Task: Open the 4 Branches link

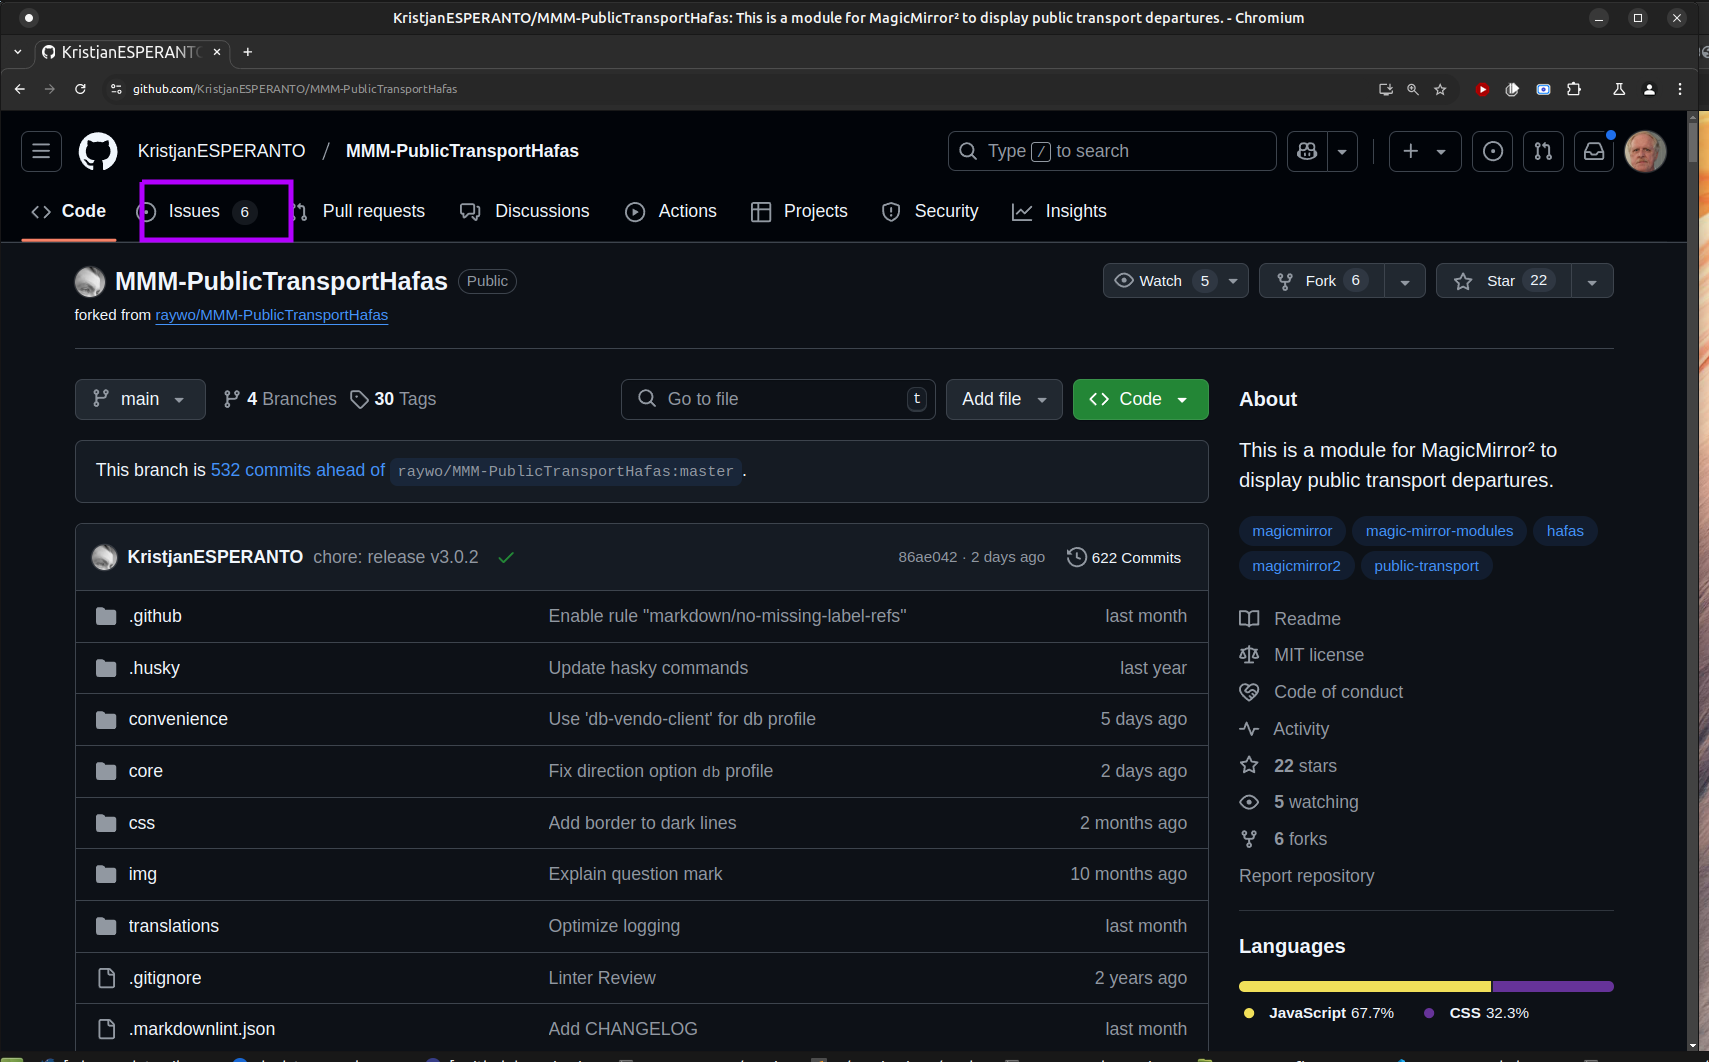Action: (280, 399)
